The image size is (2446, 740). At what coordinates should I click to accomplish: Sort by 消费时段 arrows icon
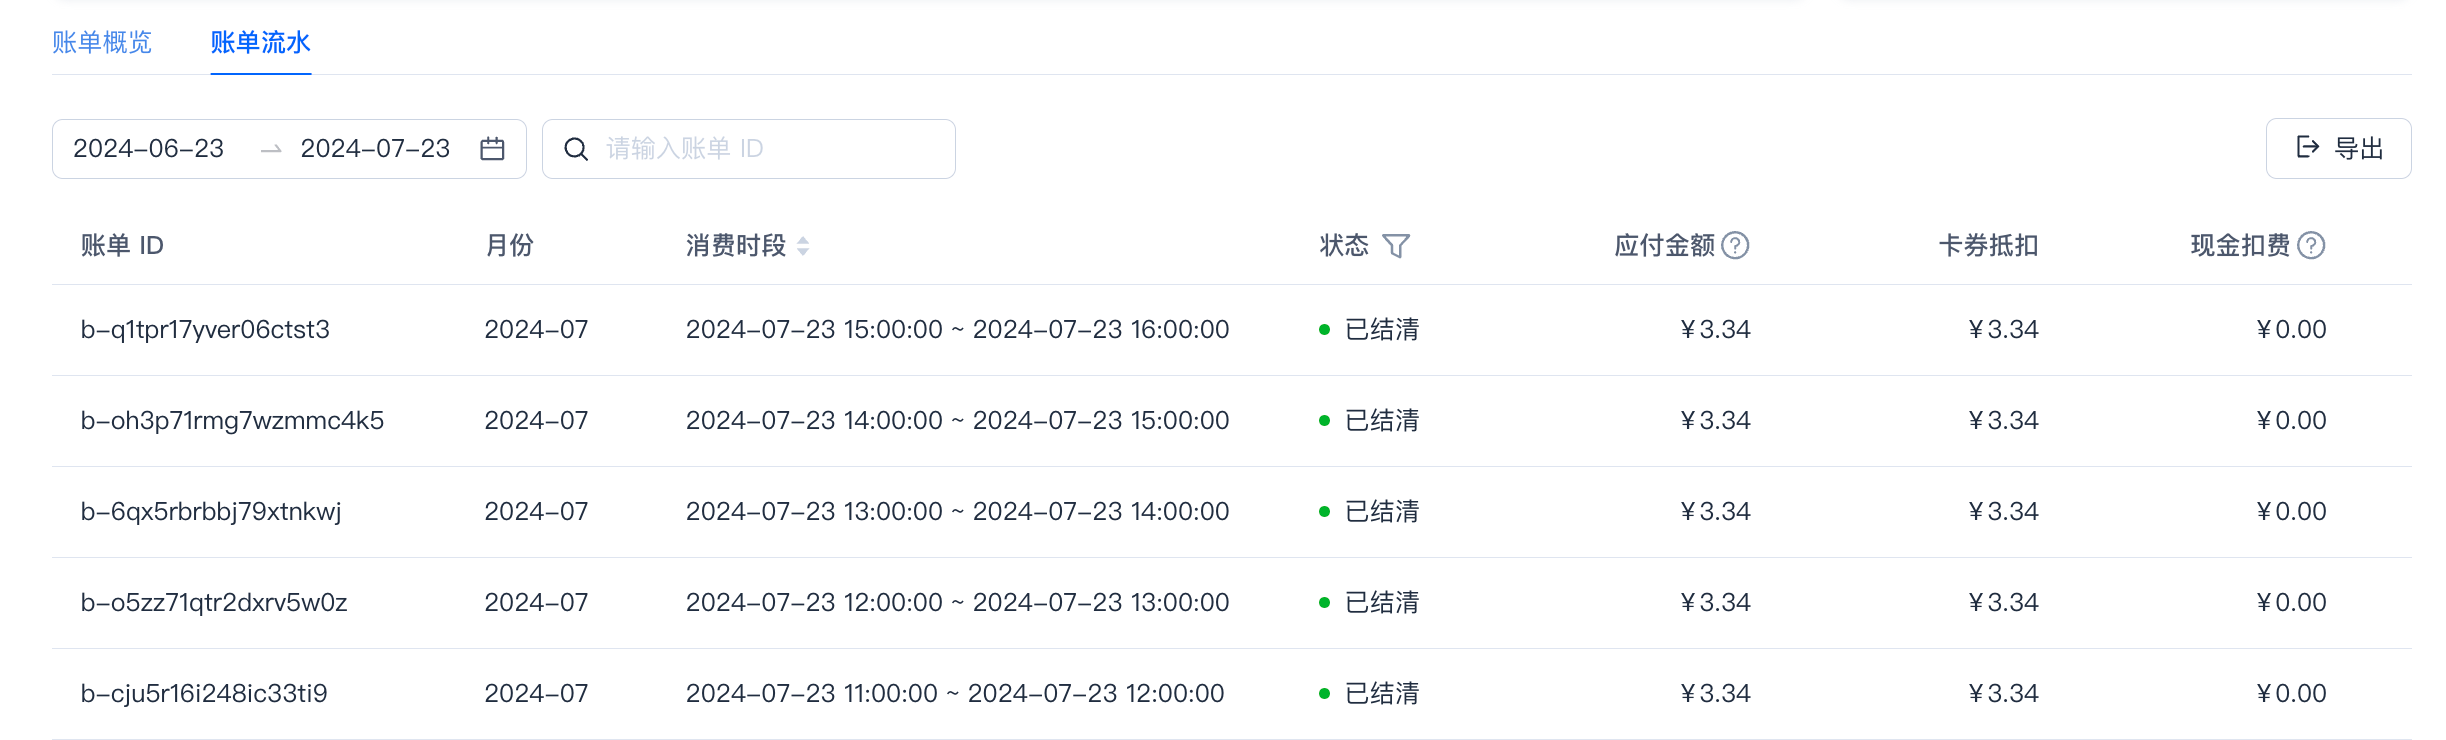803,246
